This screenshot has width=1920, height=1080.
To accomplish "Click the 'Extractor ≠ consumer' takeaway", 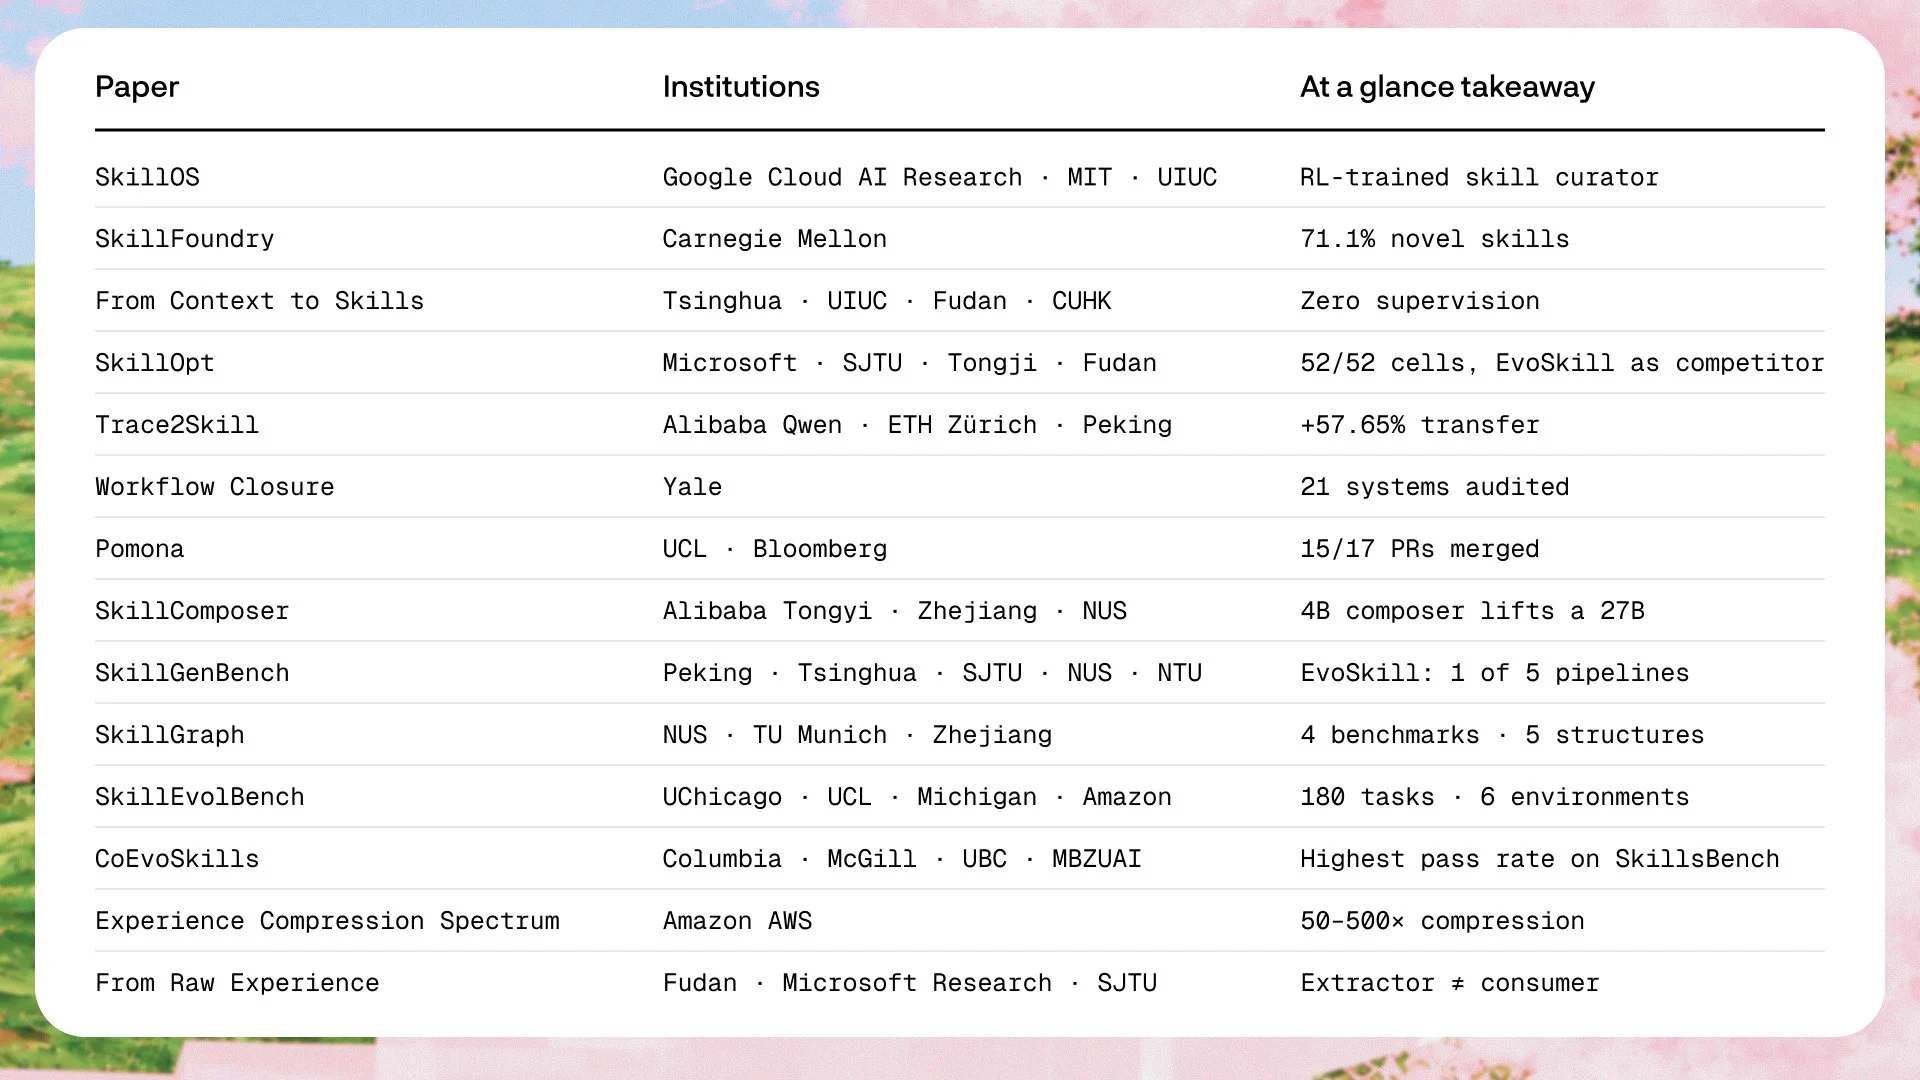I will click(x=1449, y=983).
